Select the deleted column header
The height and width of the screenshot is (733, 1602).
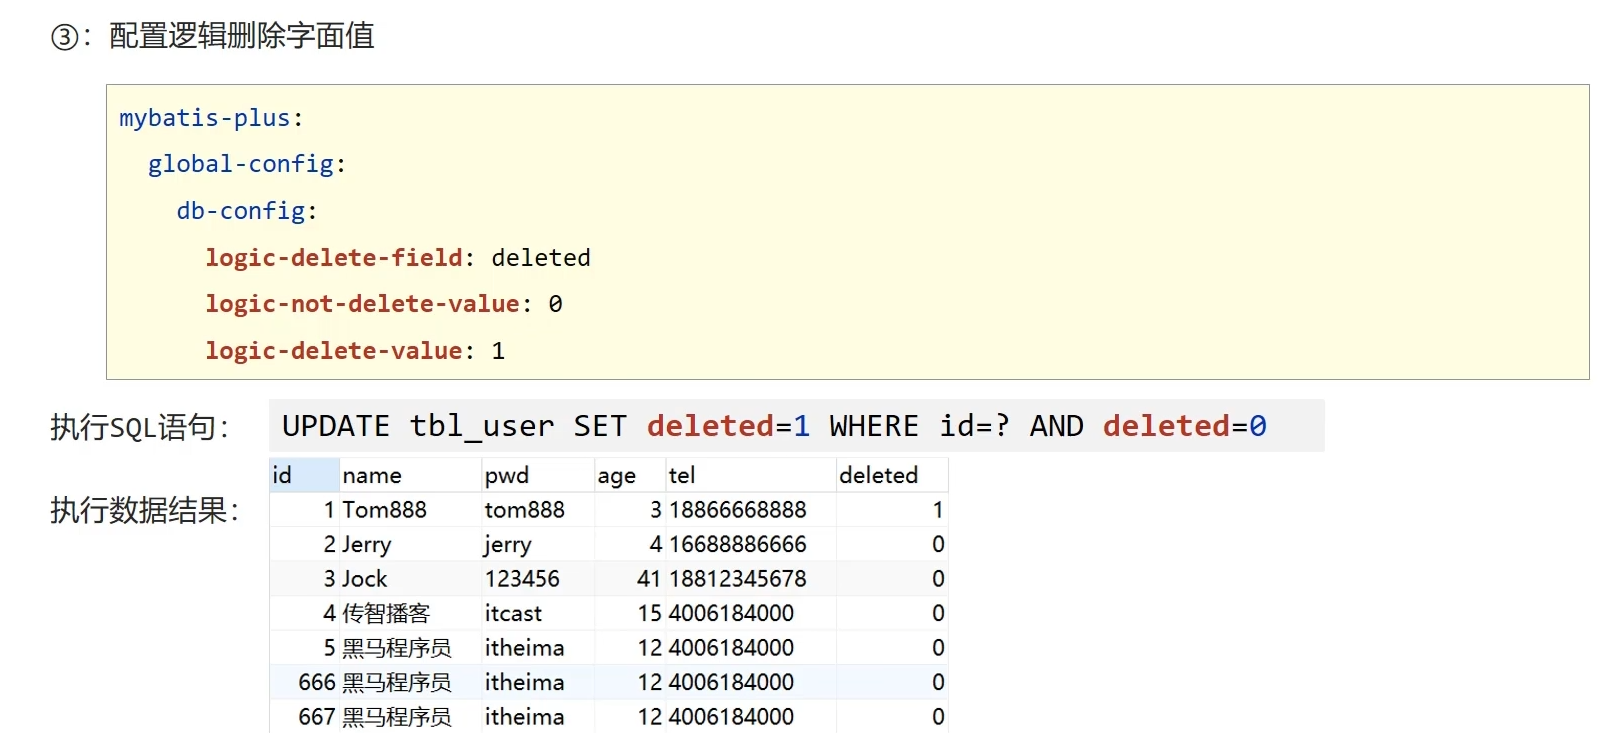pyautogui.click(x=892, y=475)
